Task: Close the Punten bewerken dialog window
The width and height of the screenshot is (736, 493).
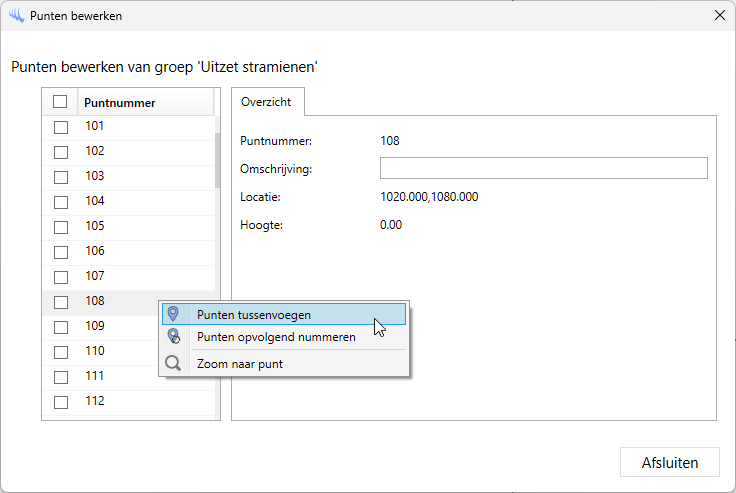Action: coord(719,16)
